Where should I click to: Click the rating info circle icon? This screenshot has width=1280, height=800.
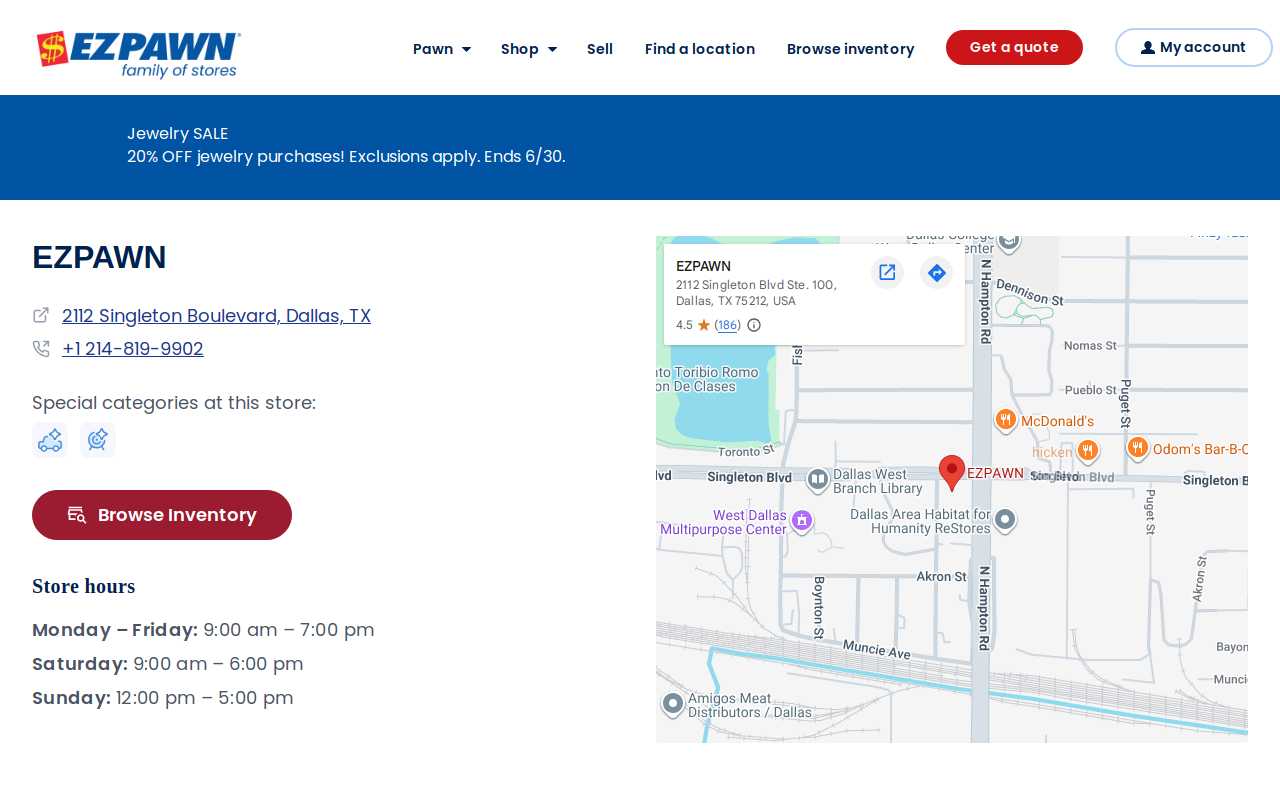pyautogui.click(x=754, y=325)
